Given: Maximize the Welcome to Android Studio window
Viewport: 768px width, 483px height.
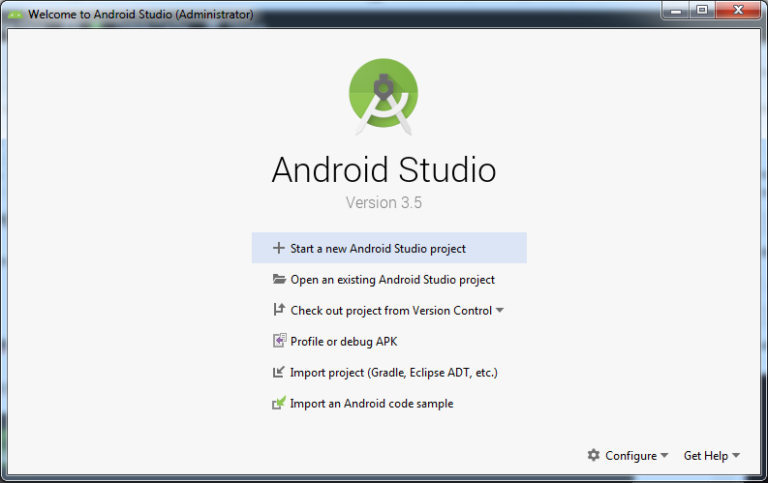Looking at the screenshot, I should coord(702,11).
